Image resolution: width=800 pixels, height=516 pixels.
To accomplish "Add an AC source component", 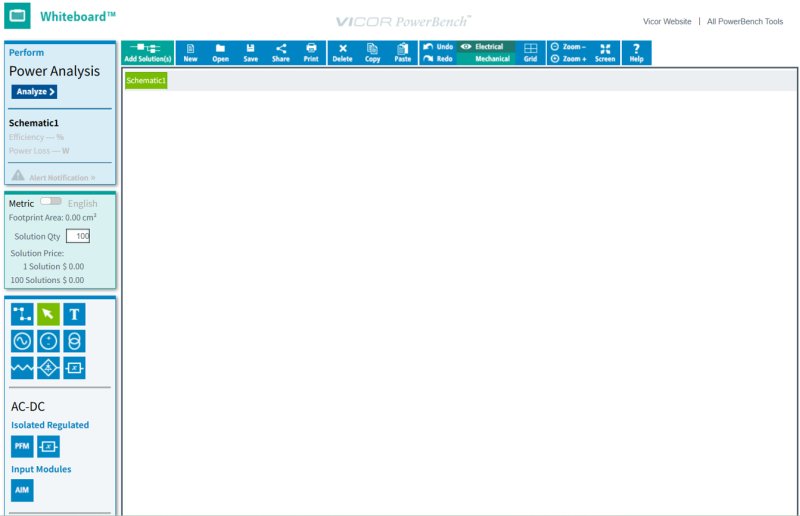I will (x=22, y=341).
